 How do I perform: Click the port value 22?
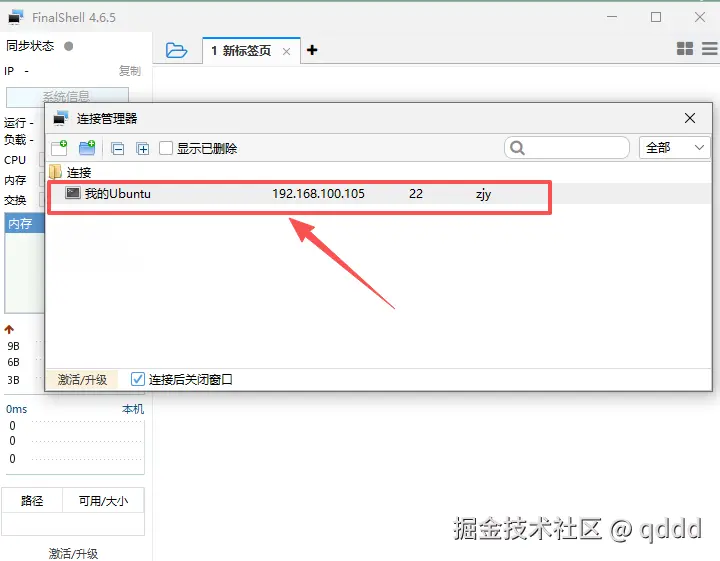(x=416, y=194)
